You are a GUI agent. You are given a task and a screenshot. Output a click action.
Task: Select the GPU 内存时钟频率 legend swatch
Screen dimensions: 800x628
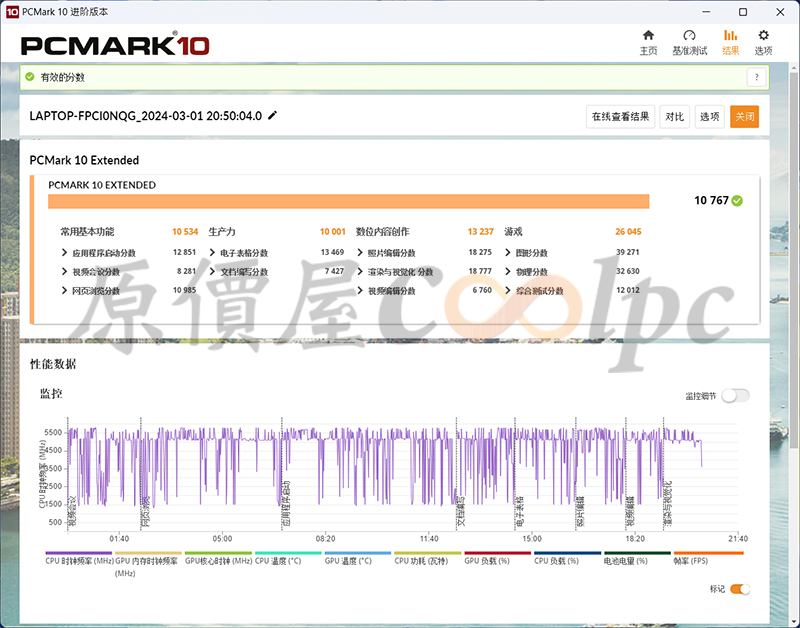click(148, 553)
